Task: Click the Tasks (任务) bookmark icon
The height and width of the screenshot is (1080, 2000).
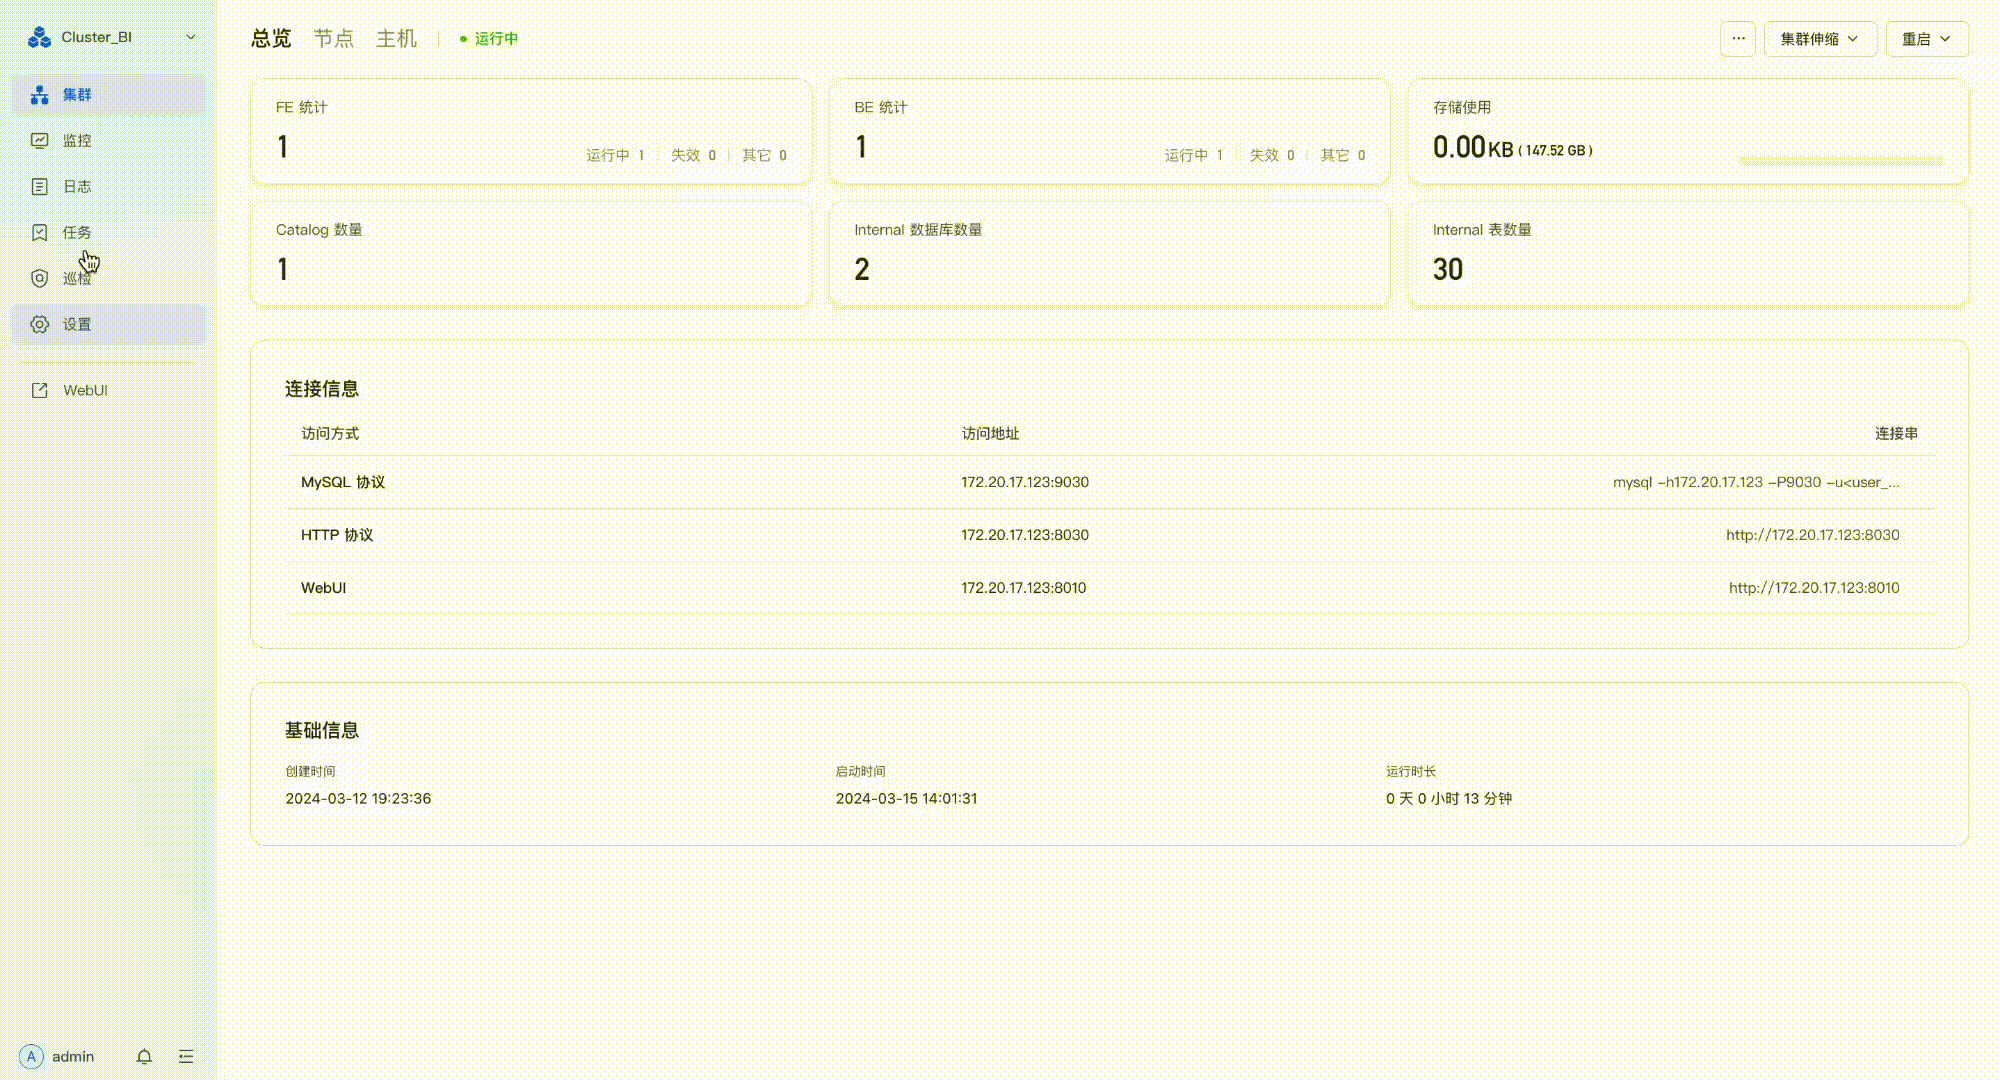Action: [x=40, y=233]
